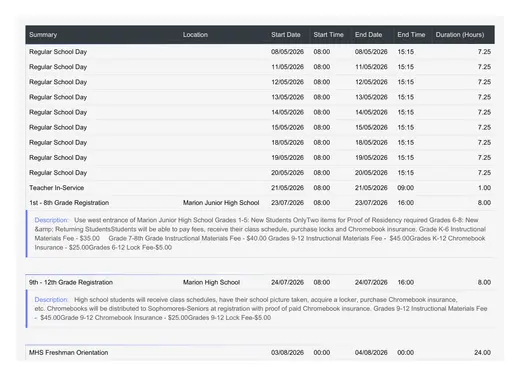The image size is (520, 368).
Task: Select the End Date column header
Action: [368, 35]
